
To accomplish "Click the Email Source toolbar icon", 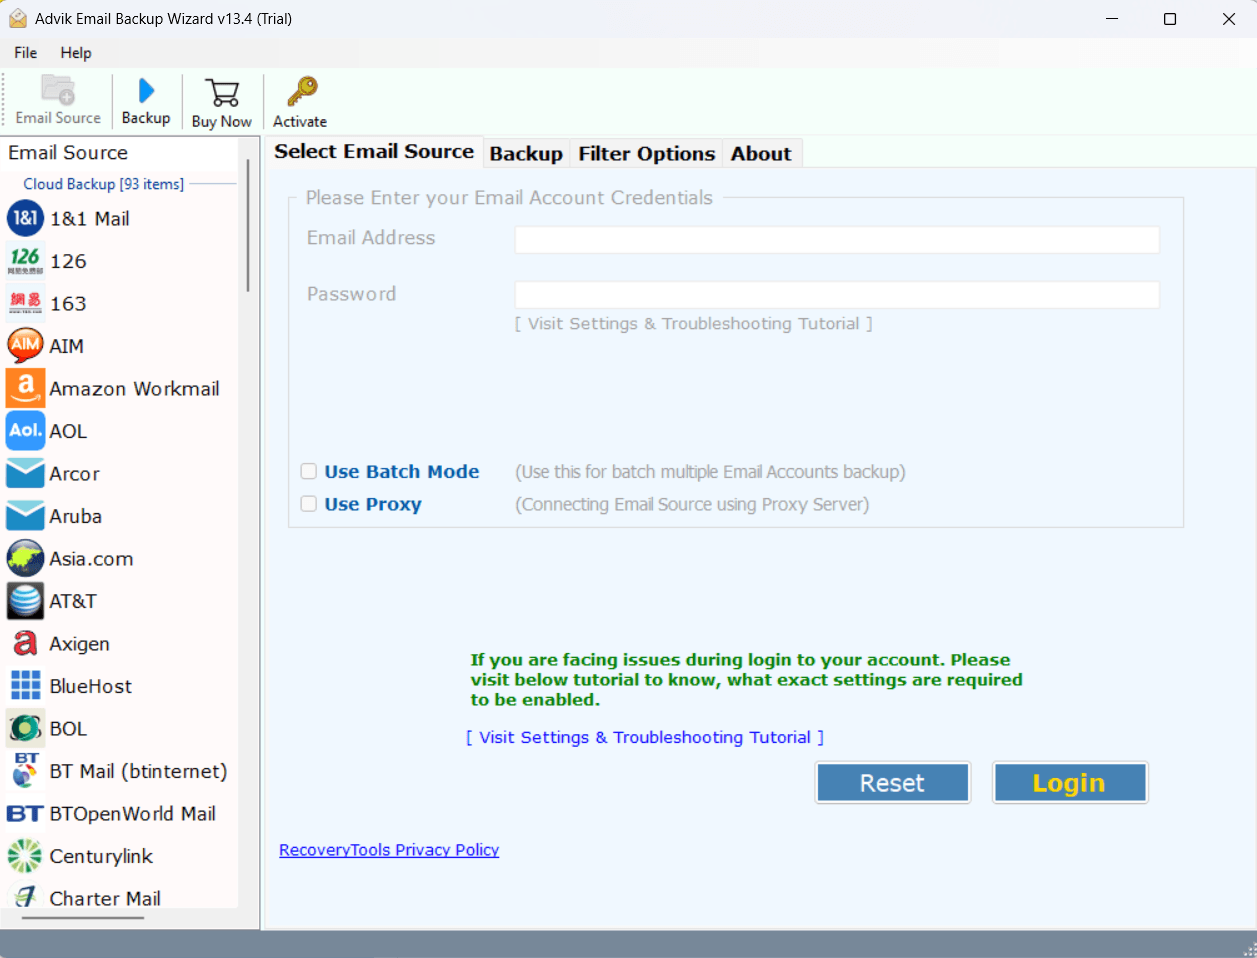I will (58, 91).
